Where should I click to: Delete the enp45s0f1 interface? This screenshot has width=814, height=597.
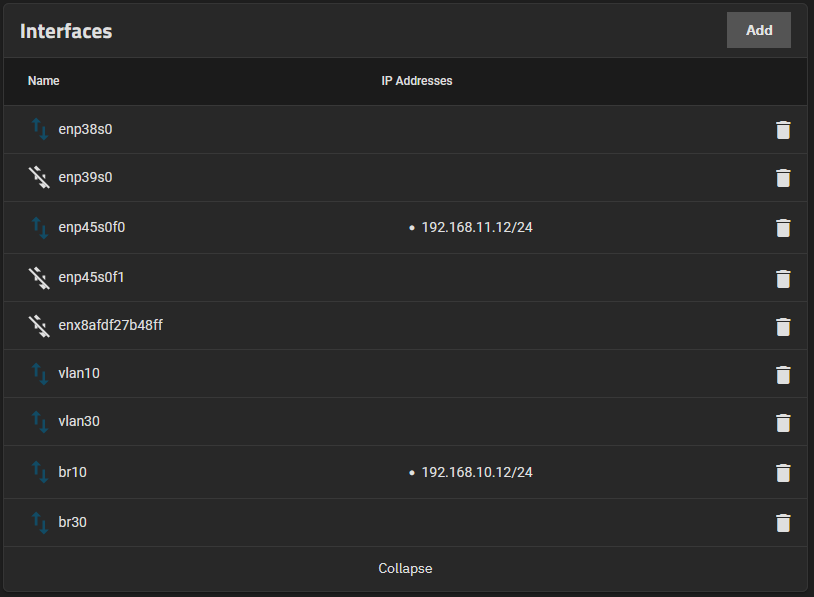point(783,278)
